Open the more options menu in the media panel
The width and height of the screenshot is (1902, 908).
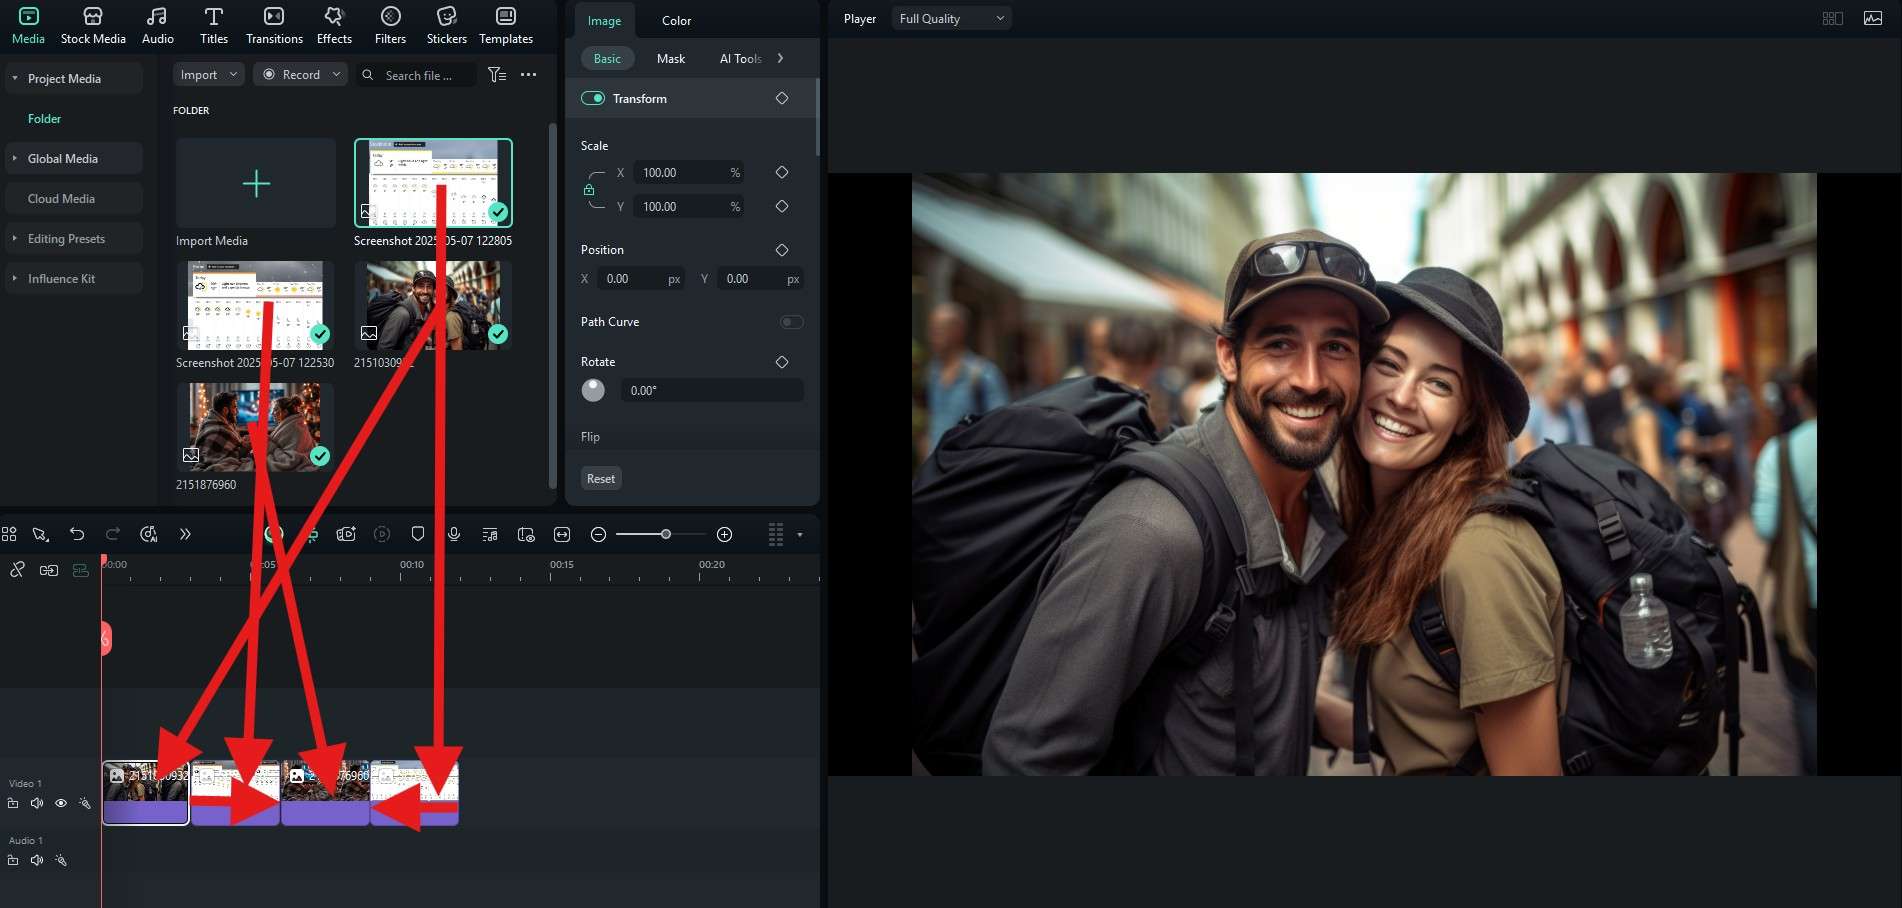tap(529, 75)
